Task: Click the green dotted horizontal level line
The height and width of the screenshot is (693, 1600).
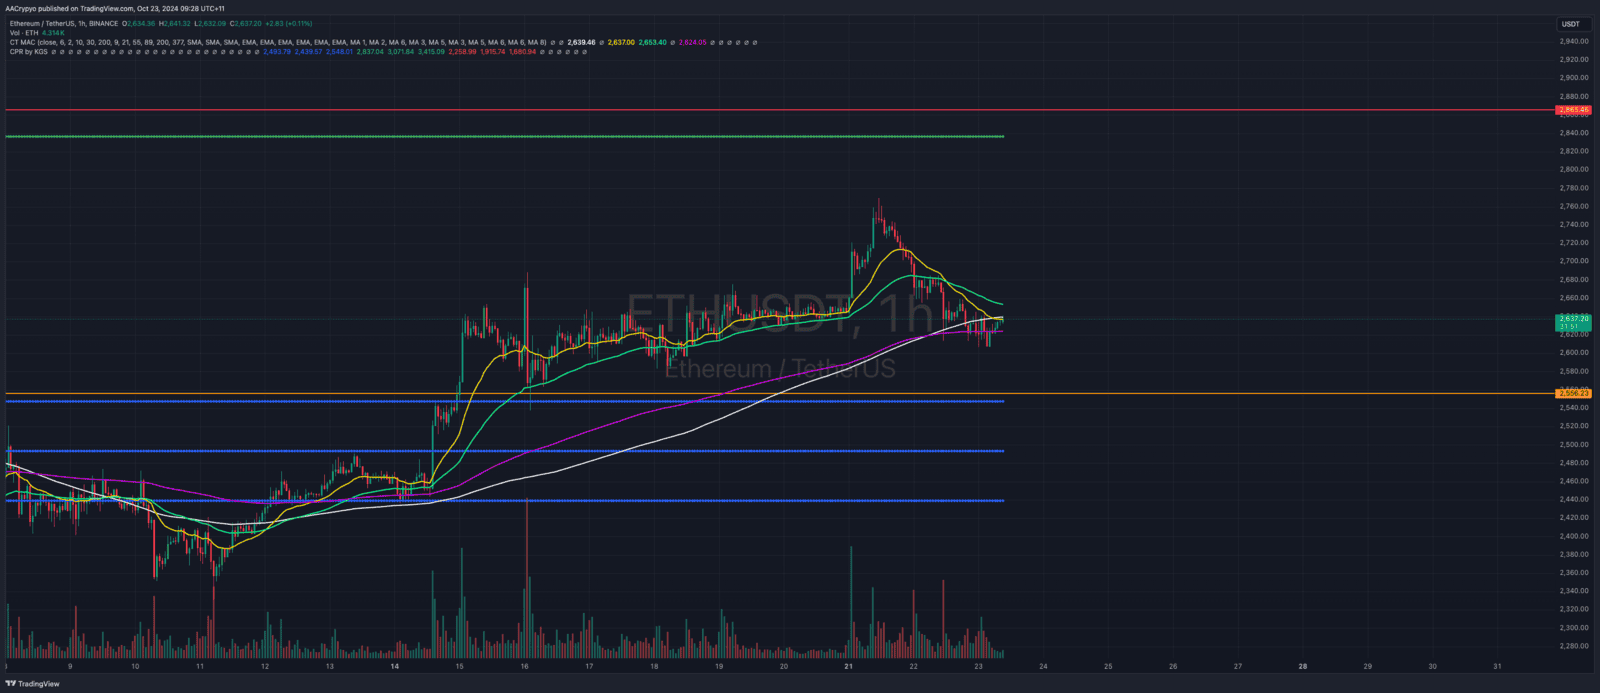Action: click(500, 136)
